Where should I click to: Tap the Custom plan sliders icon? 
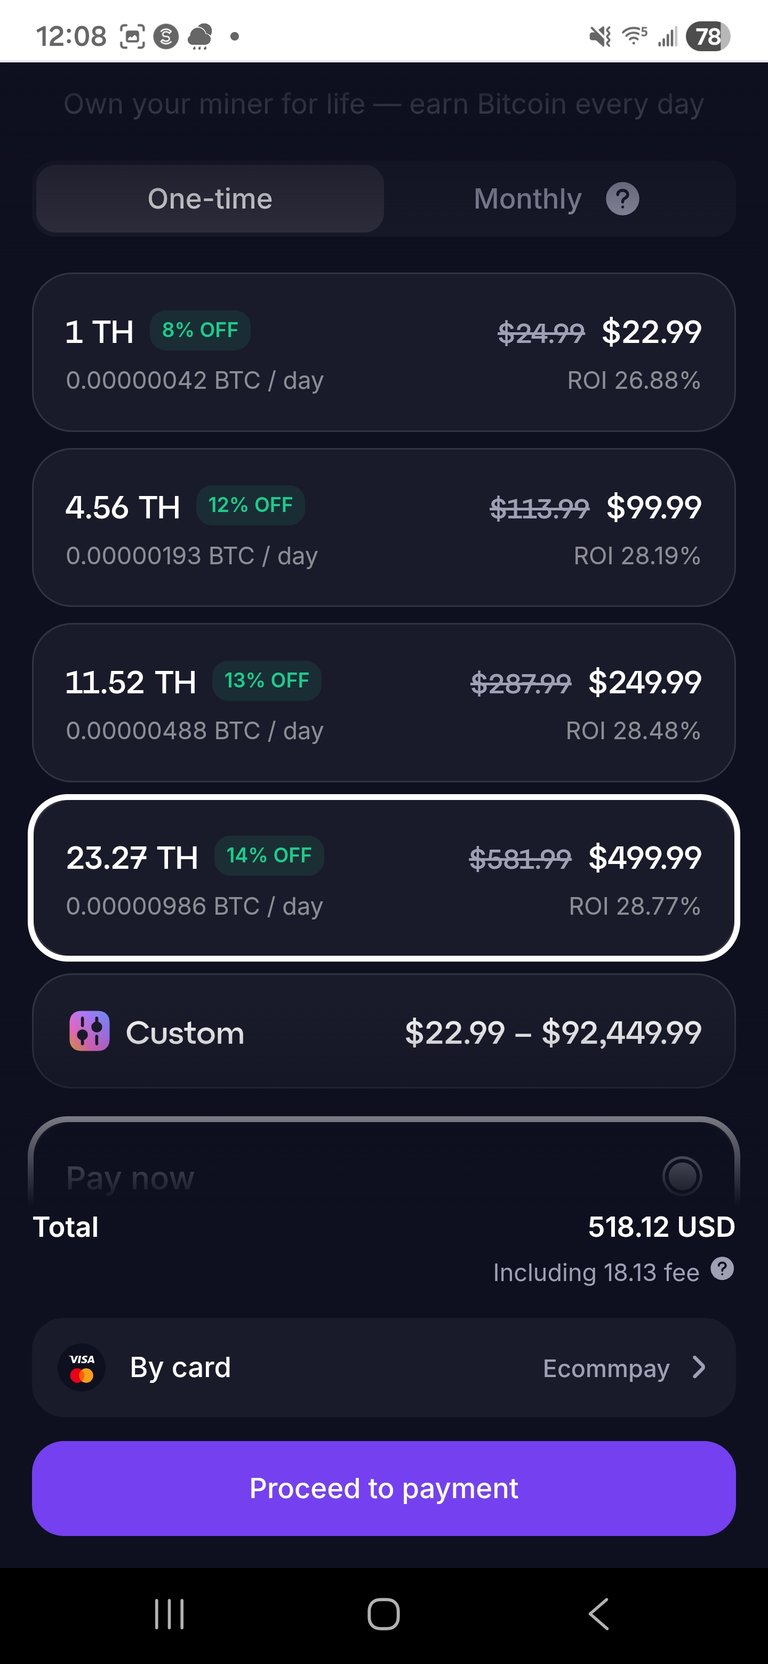coord(89,1032)
